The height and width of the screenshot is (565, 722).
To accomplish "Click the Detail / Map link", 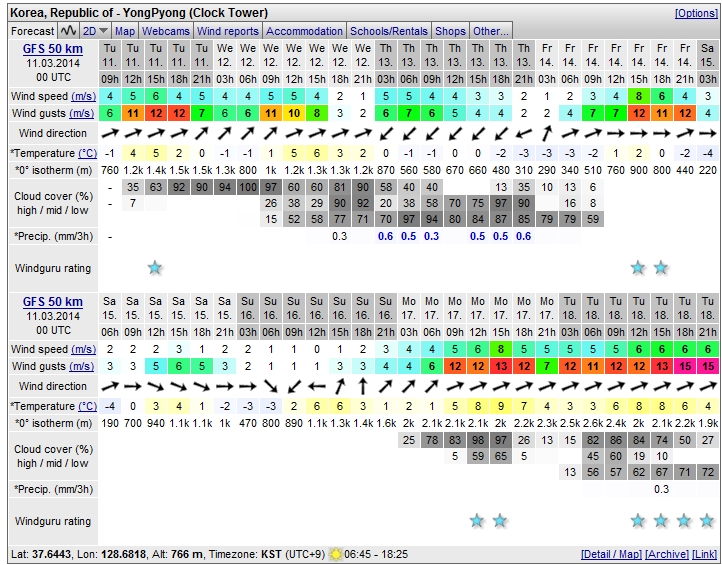I will 611,554.
